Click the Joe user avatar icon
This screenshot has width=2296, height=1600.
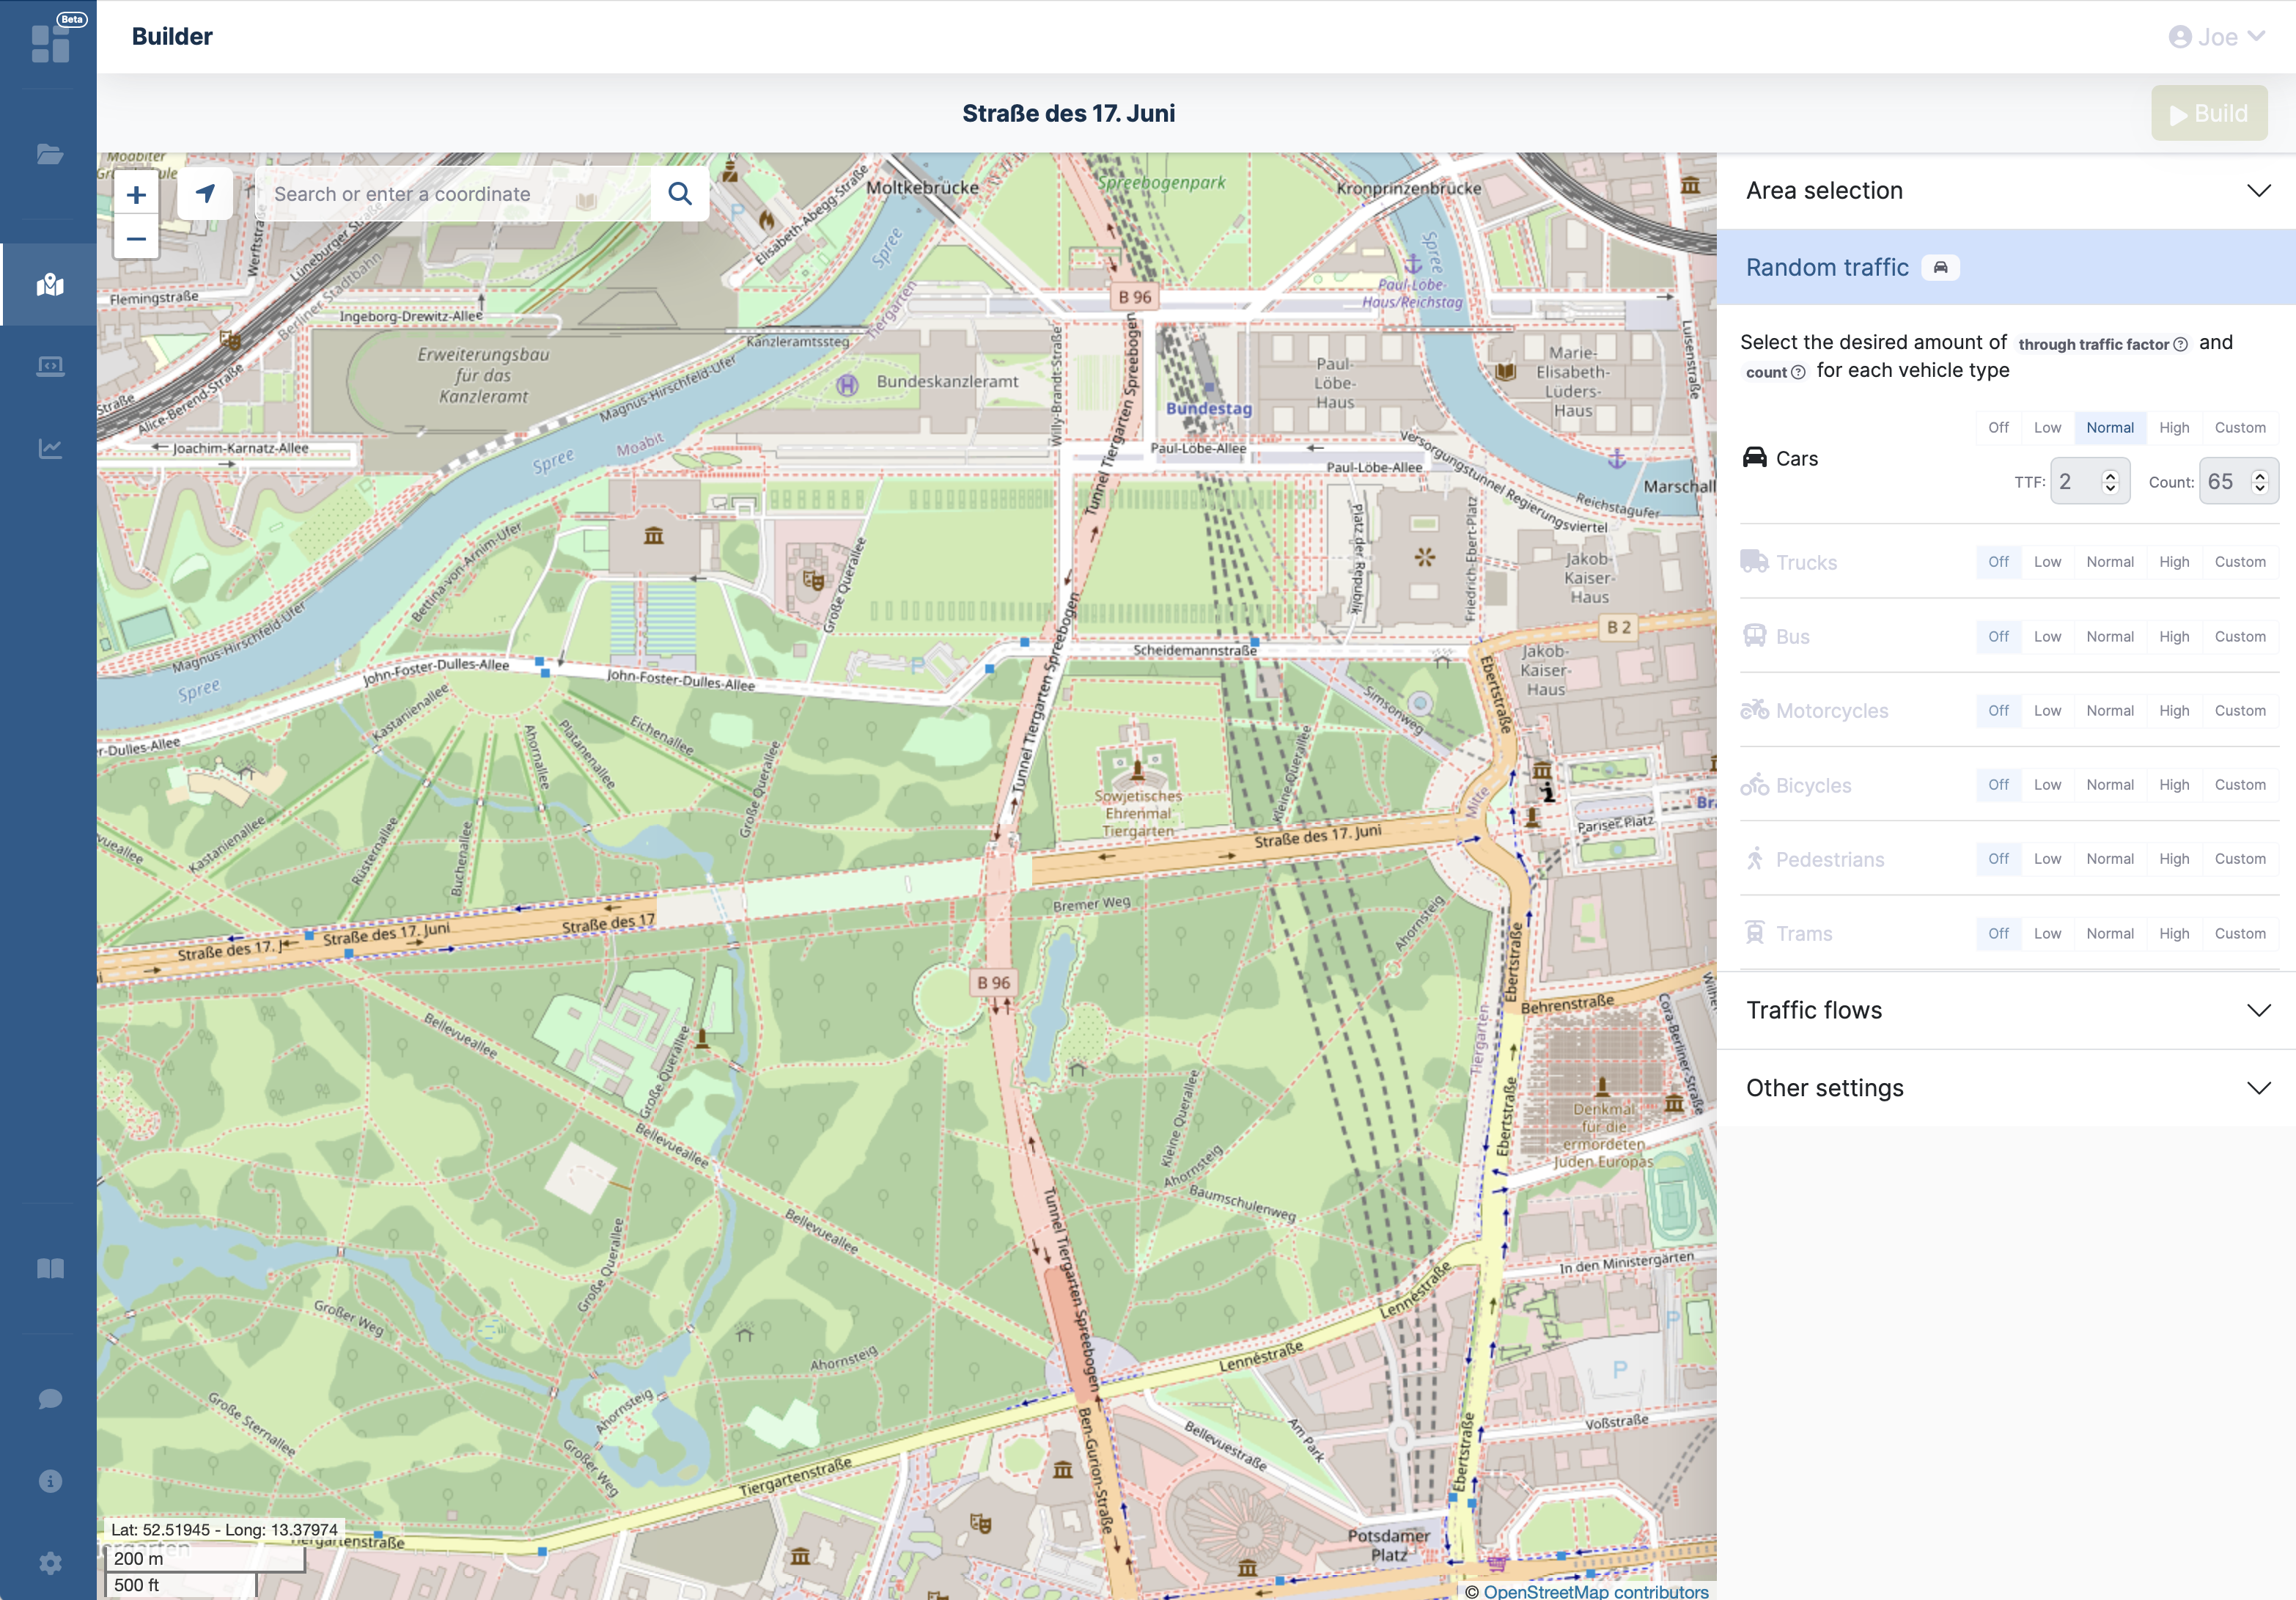[2180, 37]
